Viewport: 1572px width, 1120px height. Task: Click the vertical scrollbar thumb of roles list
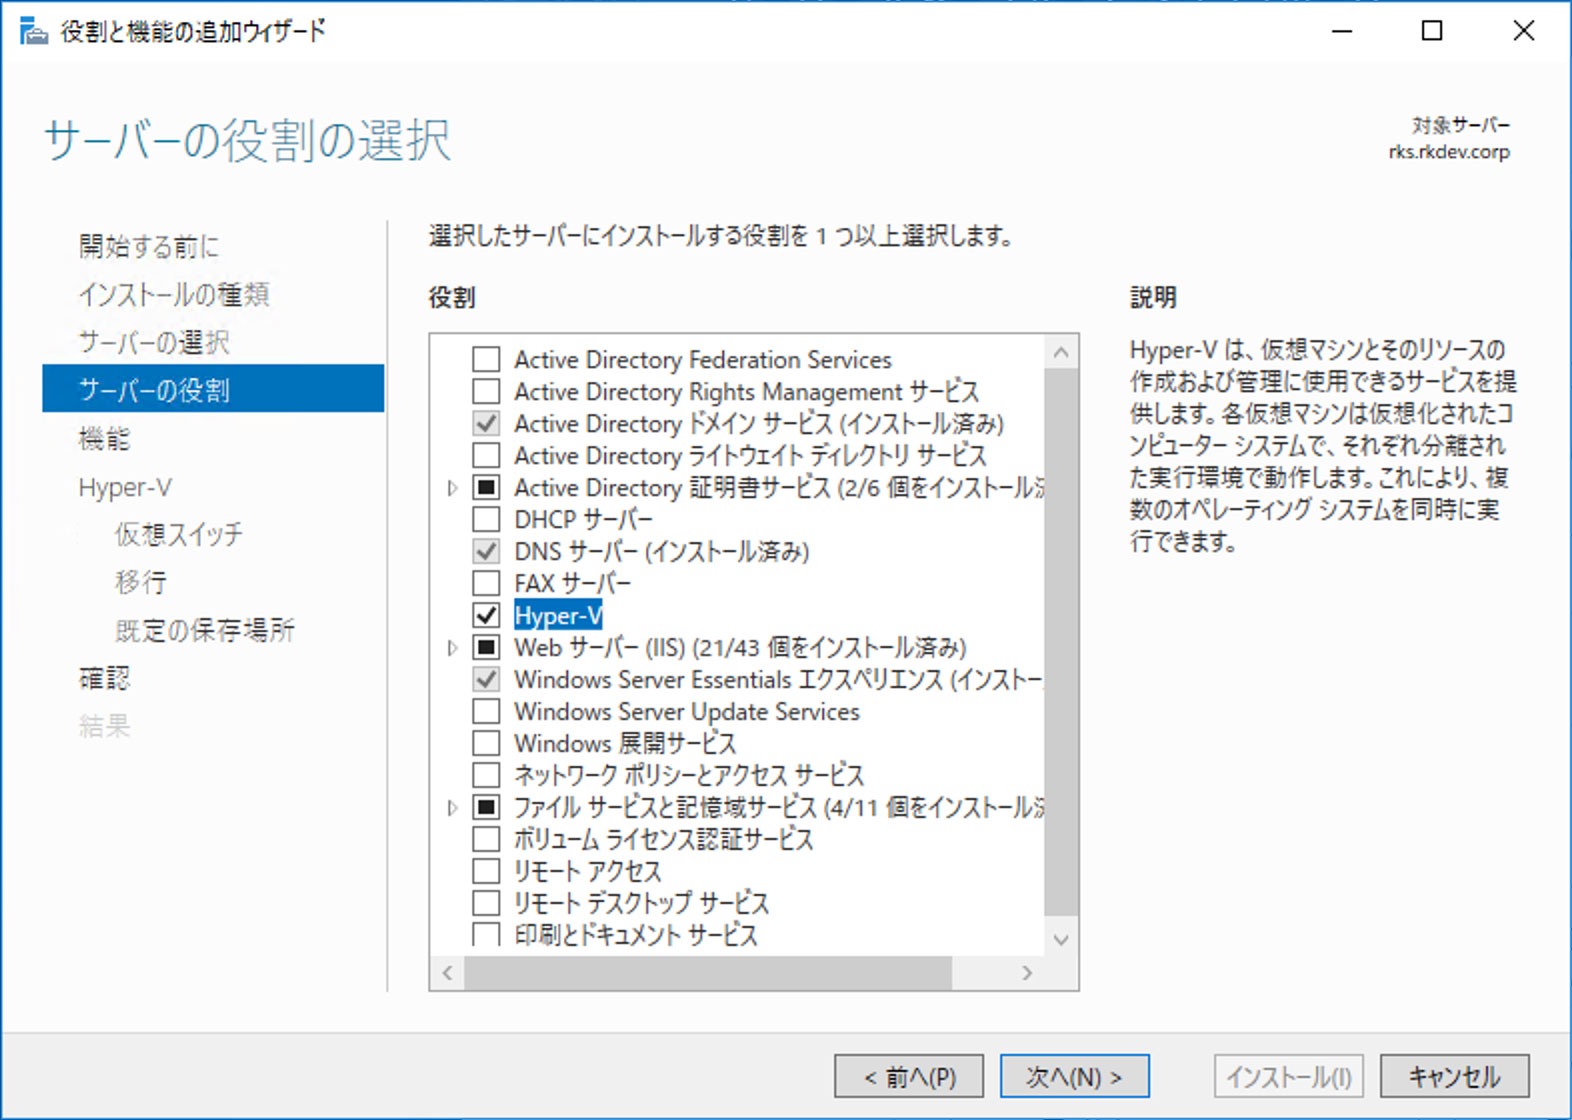1061,641
